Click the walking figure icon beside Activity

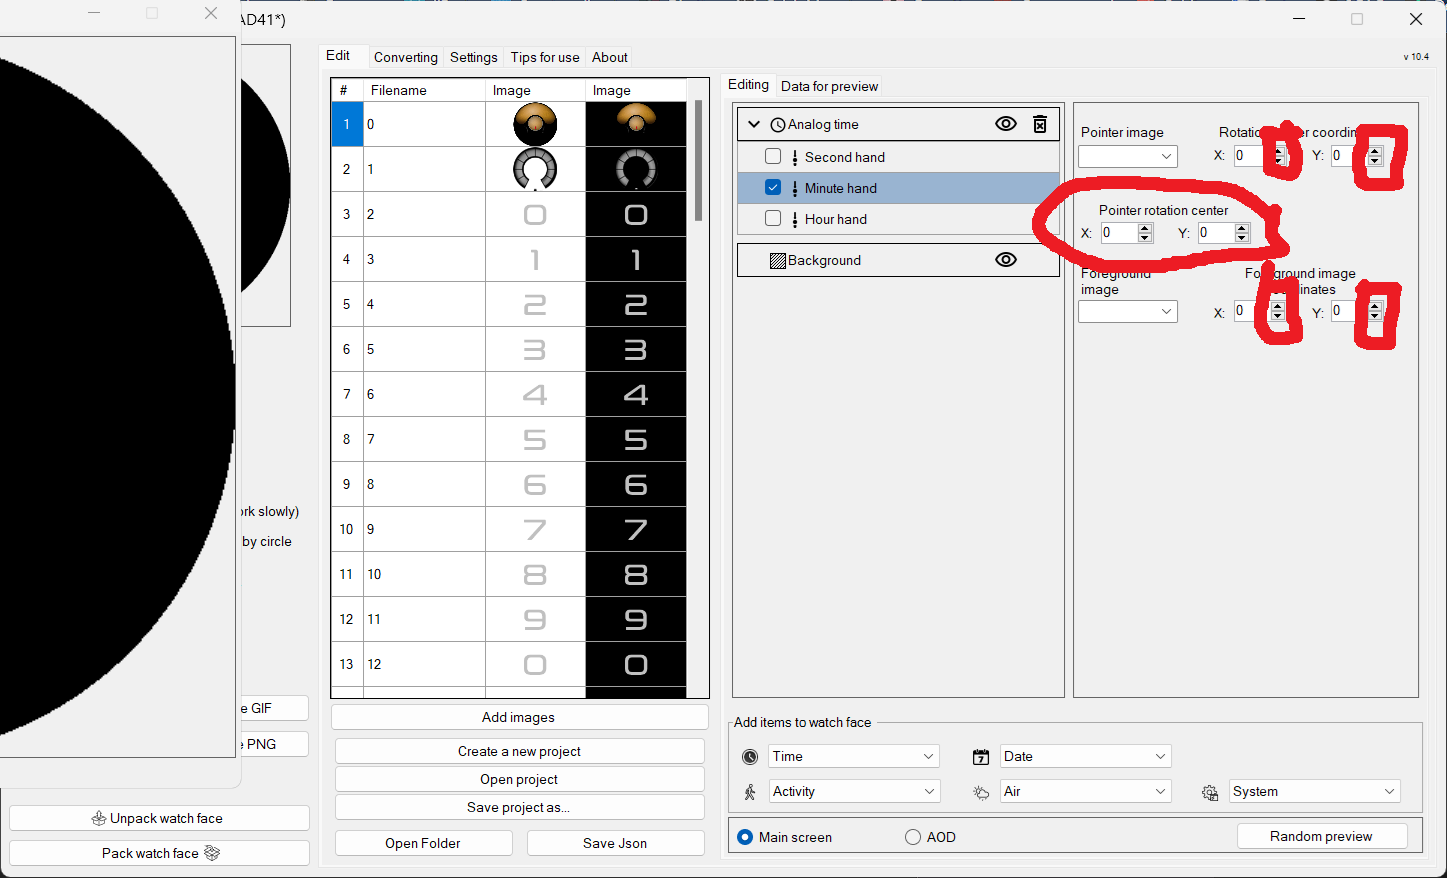[750, 792]
